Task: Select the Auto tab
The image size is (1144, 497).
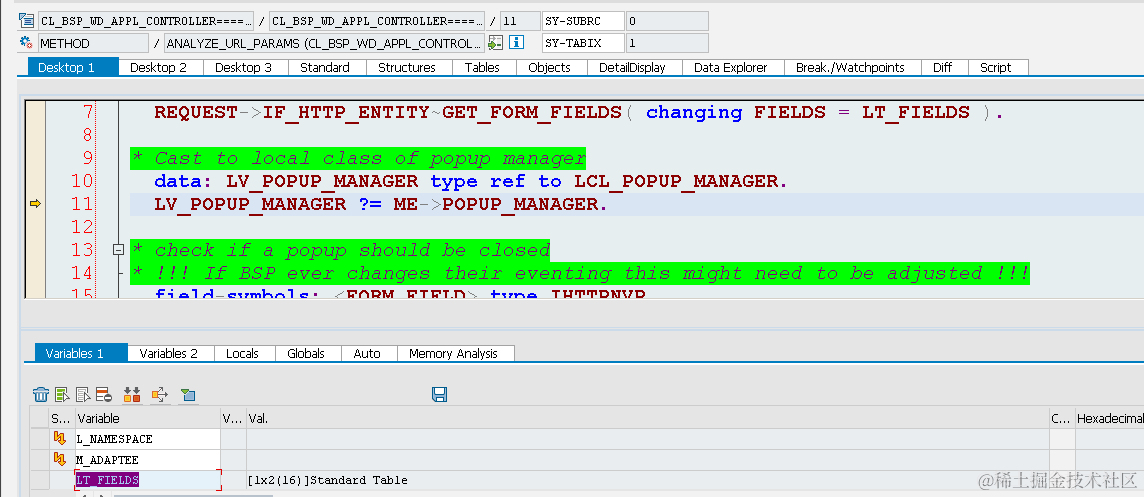Action: click(x=367, y=353)
